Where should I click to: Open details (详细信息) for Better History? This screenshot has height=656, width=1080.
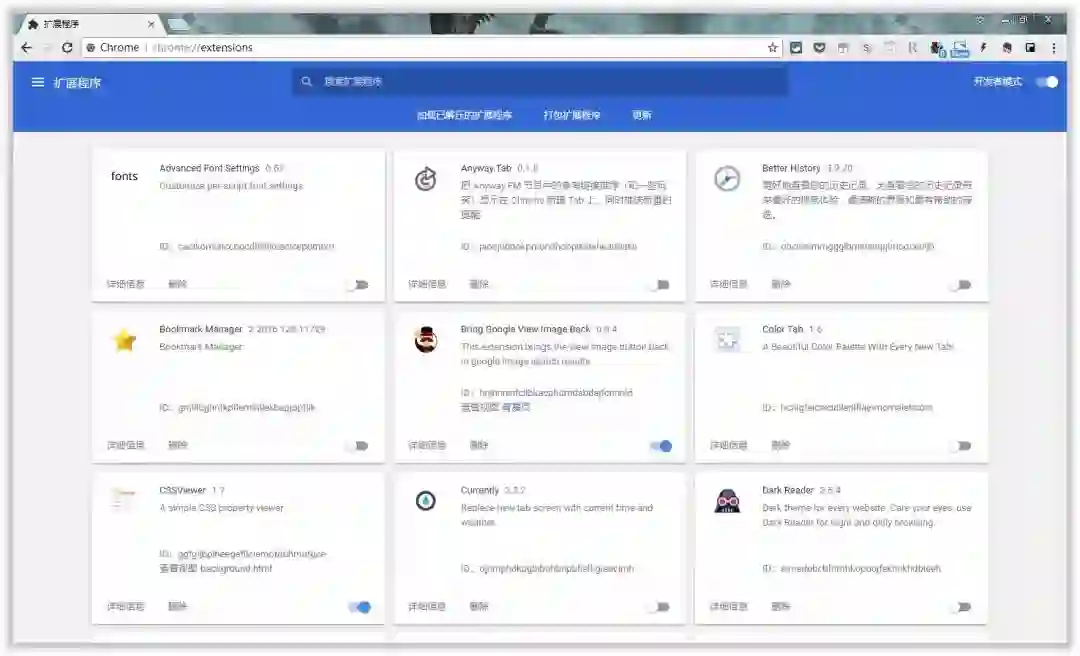pos(729,284)
